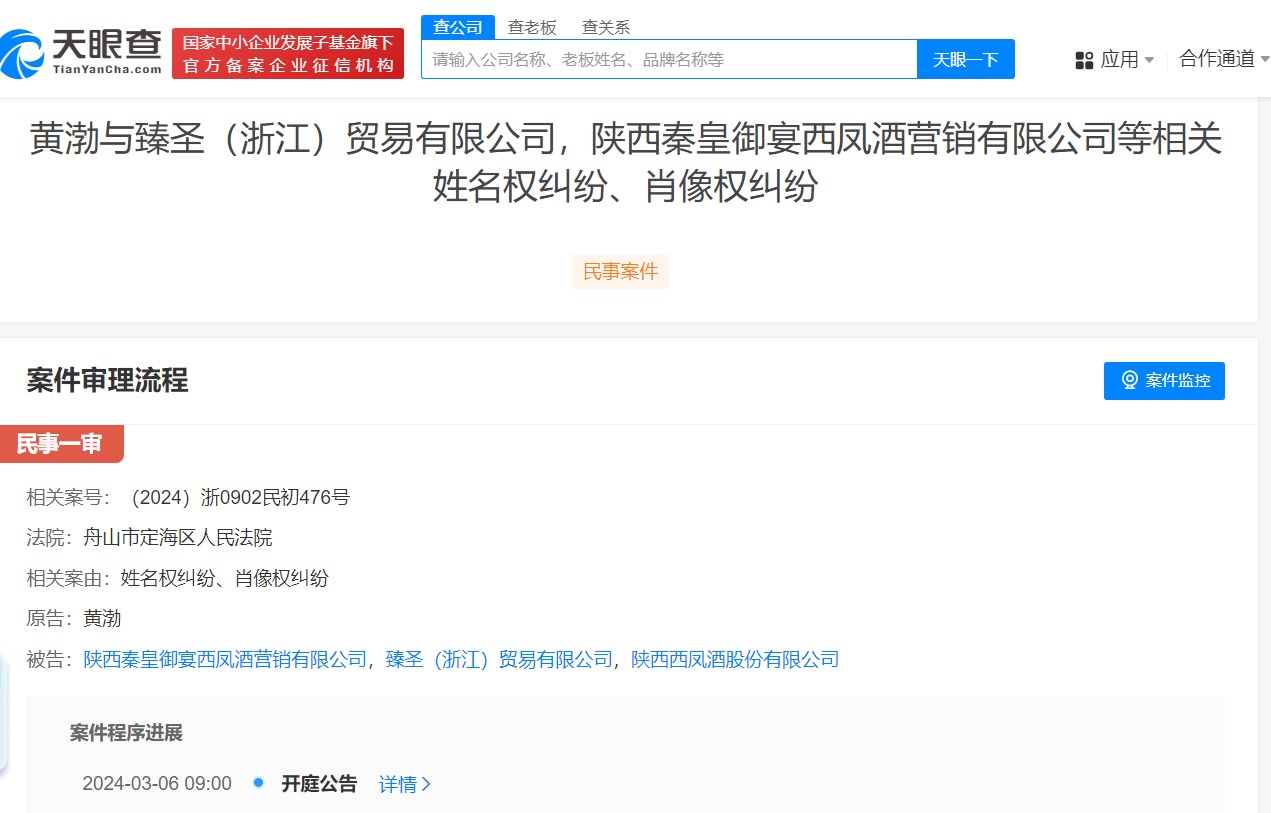Click the blue timeline dot for 开庭公告
This screenshot has width=1271, height=813.
(x=259, y=782)
